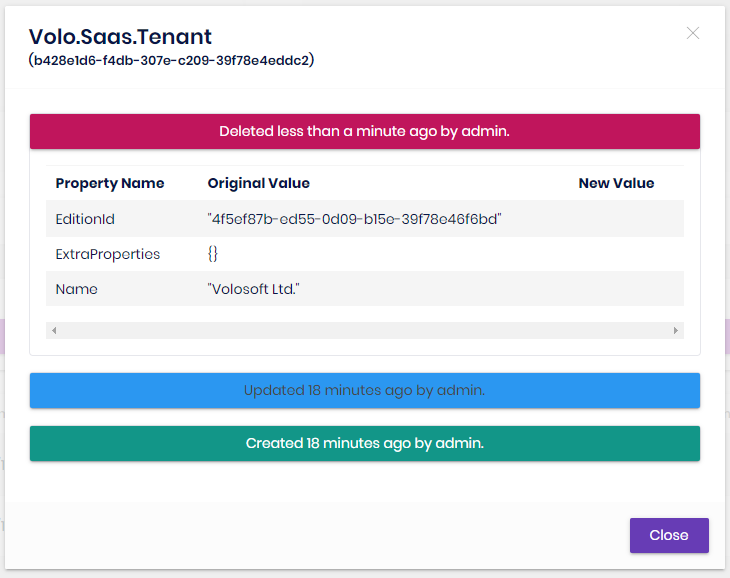
Task: Click the tenant GUID under the title
Action: tap(172, 60)
